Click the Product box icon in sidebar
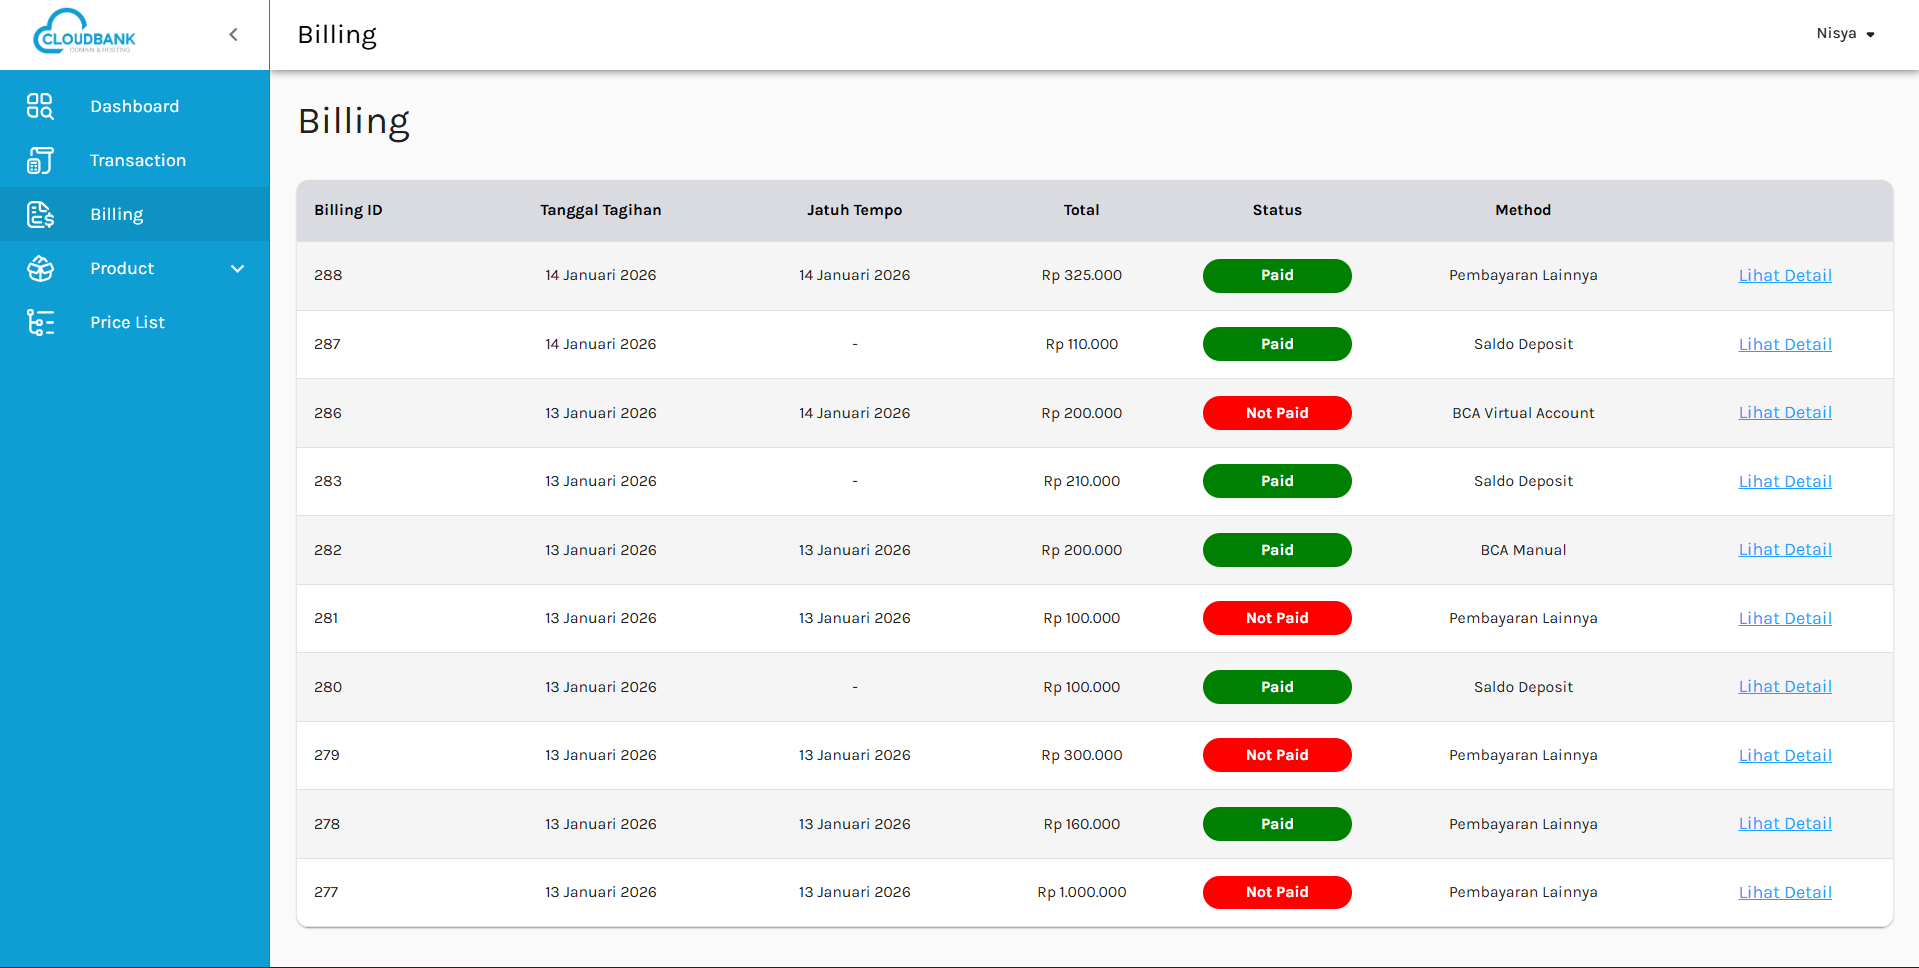1919x968 pixels. [40, 268]
